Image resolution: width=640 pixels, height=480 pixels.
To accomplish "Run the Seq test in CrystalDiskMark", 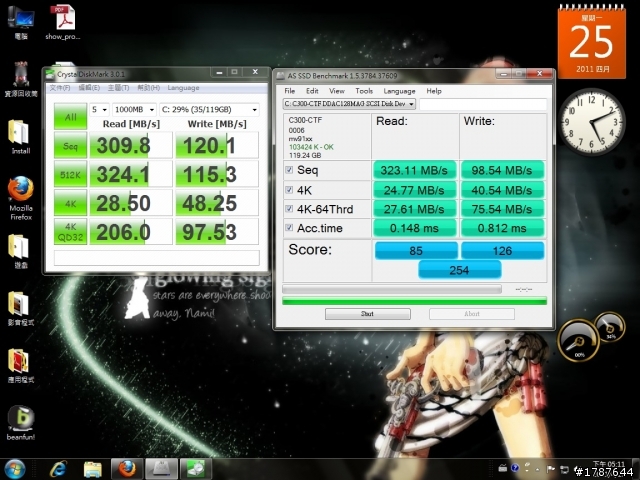I will coord(71,145).
